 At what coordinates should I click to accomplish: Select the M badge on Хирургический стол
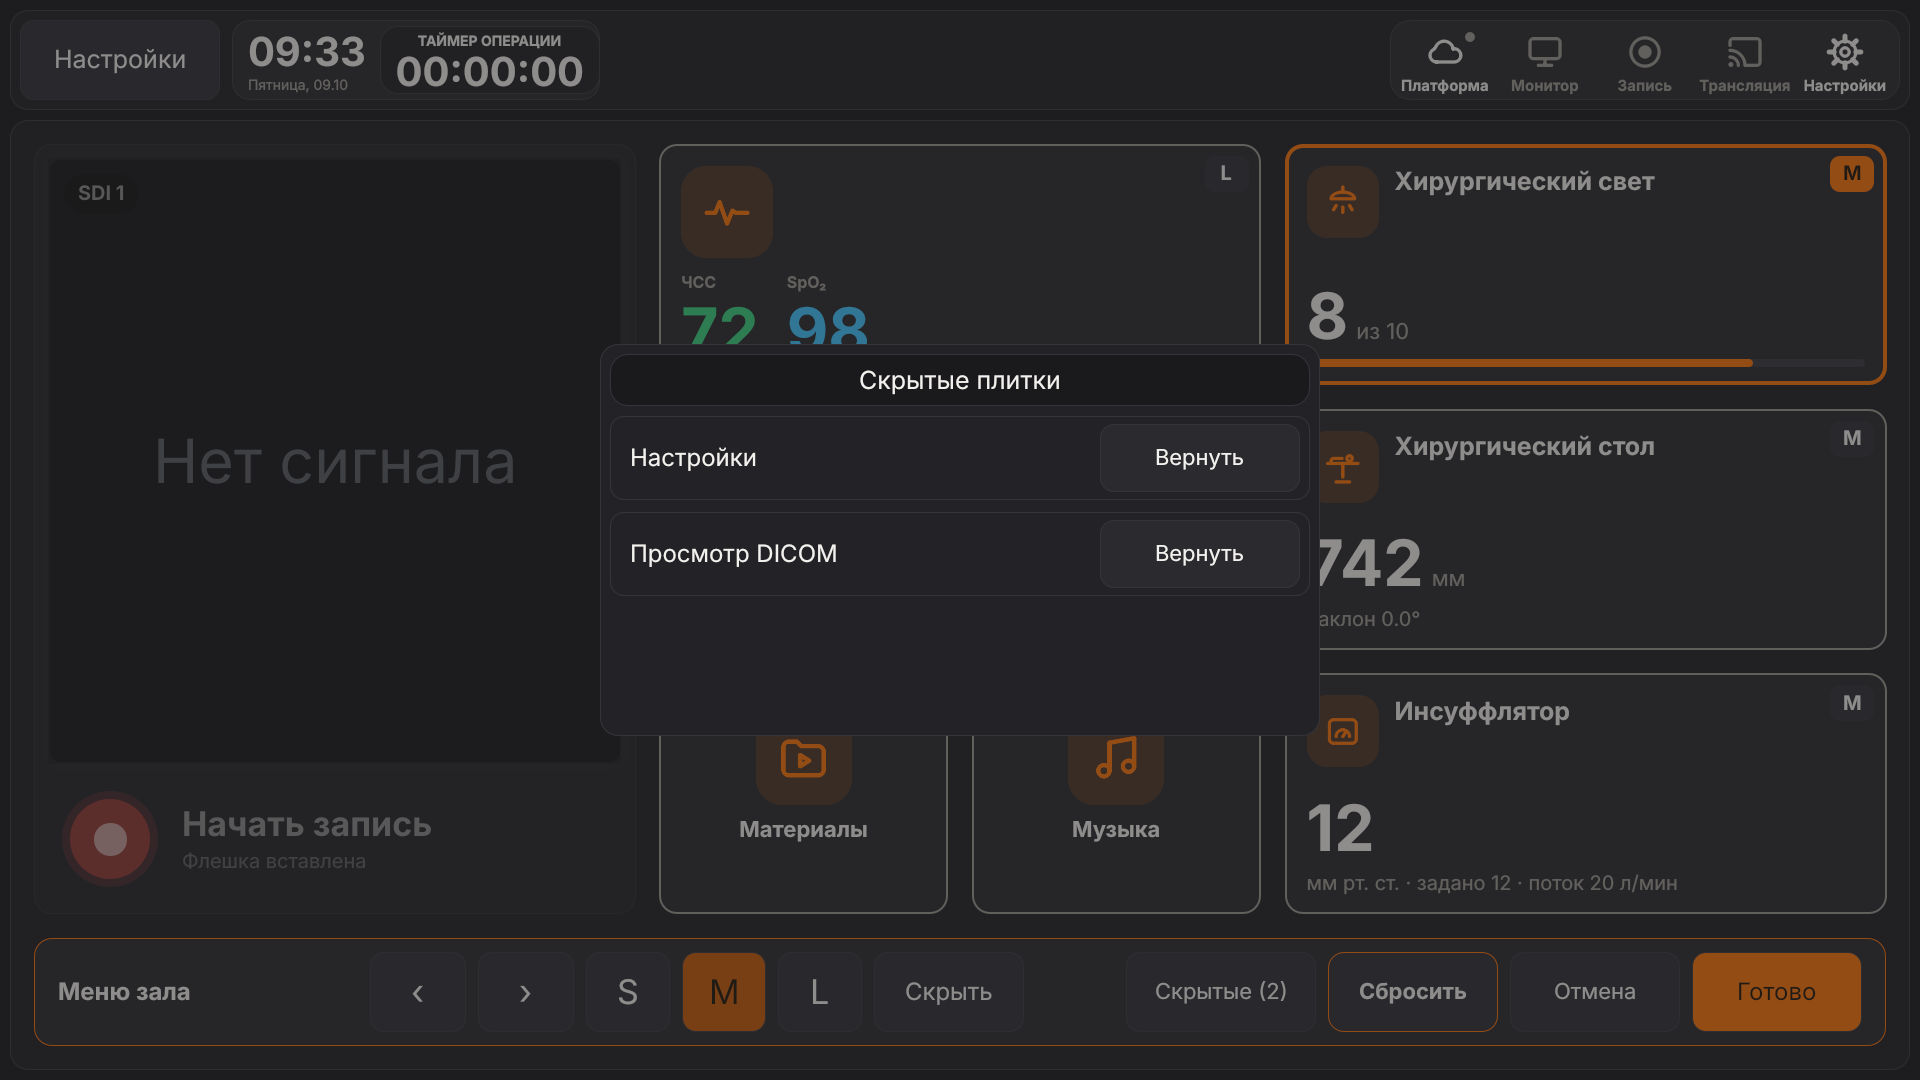[1851, 439]
